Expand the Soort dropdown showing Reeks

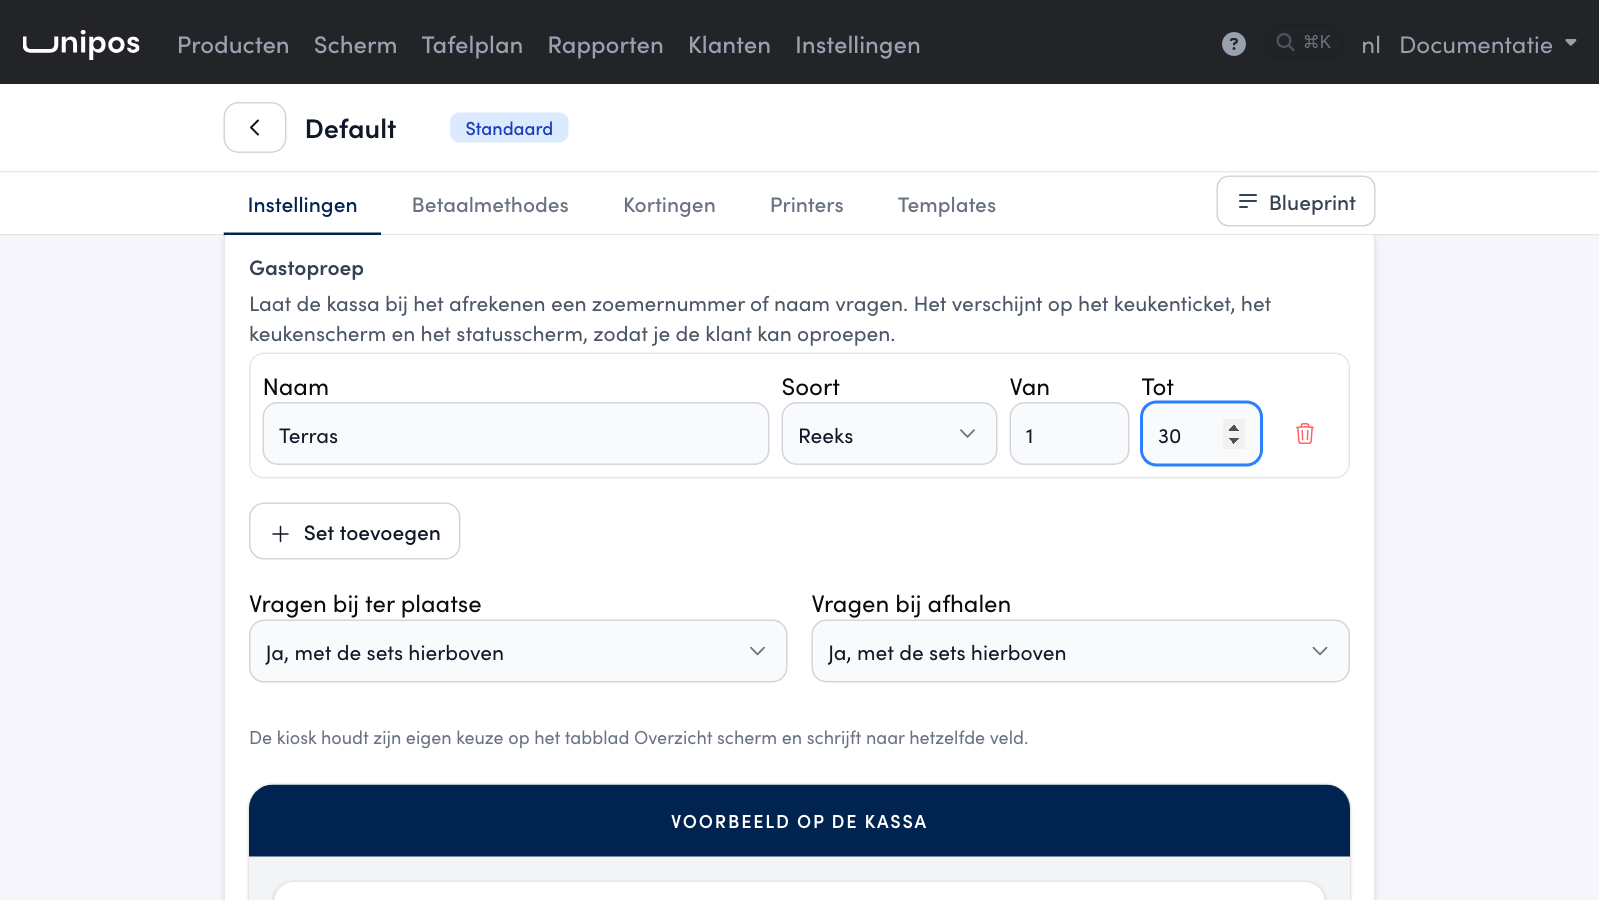[889, 434]
